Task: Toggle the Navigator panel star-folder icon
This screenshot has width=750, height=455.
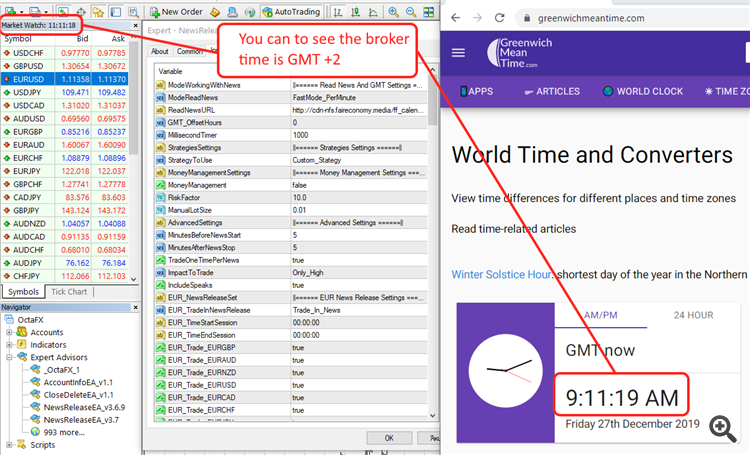Action: (x=98, y=11)
